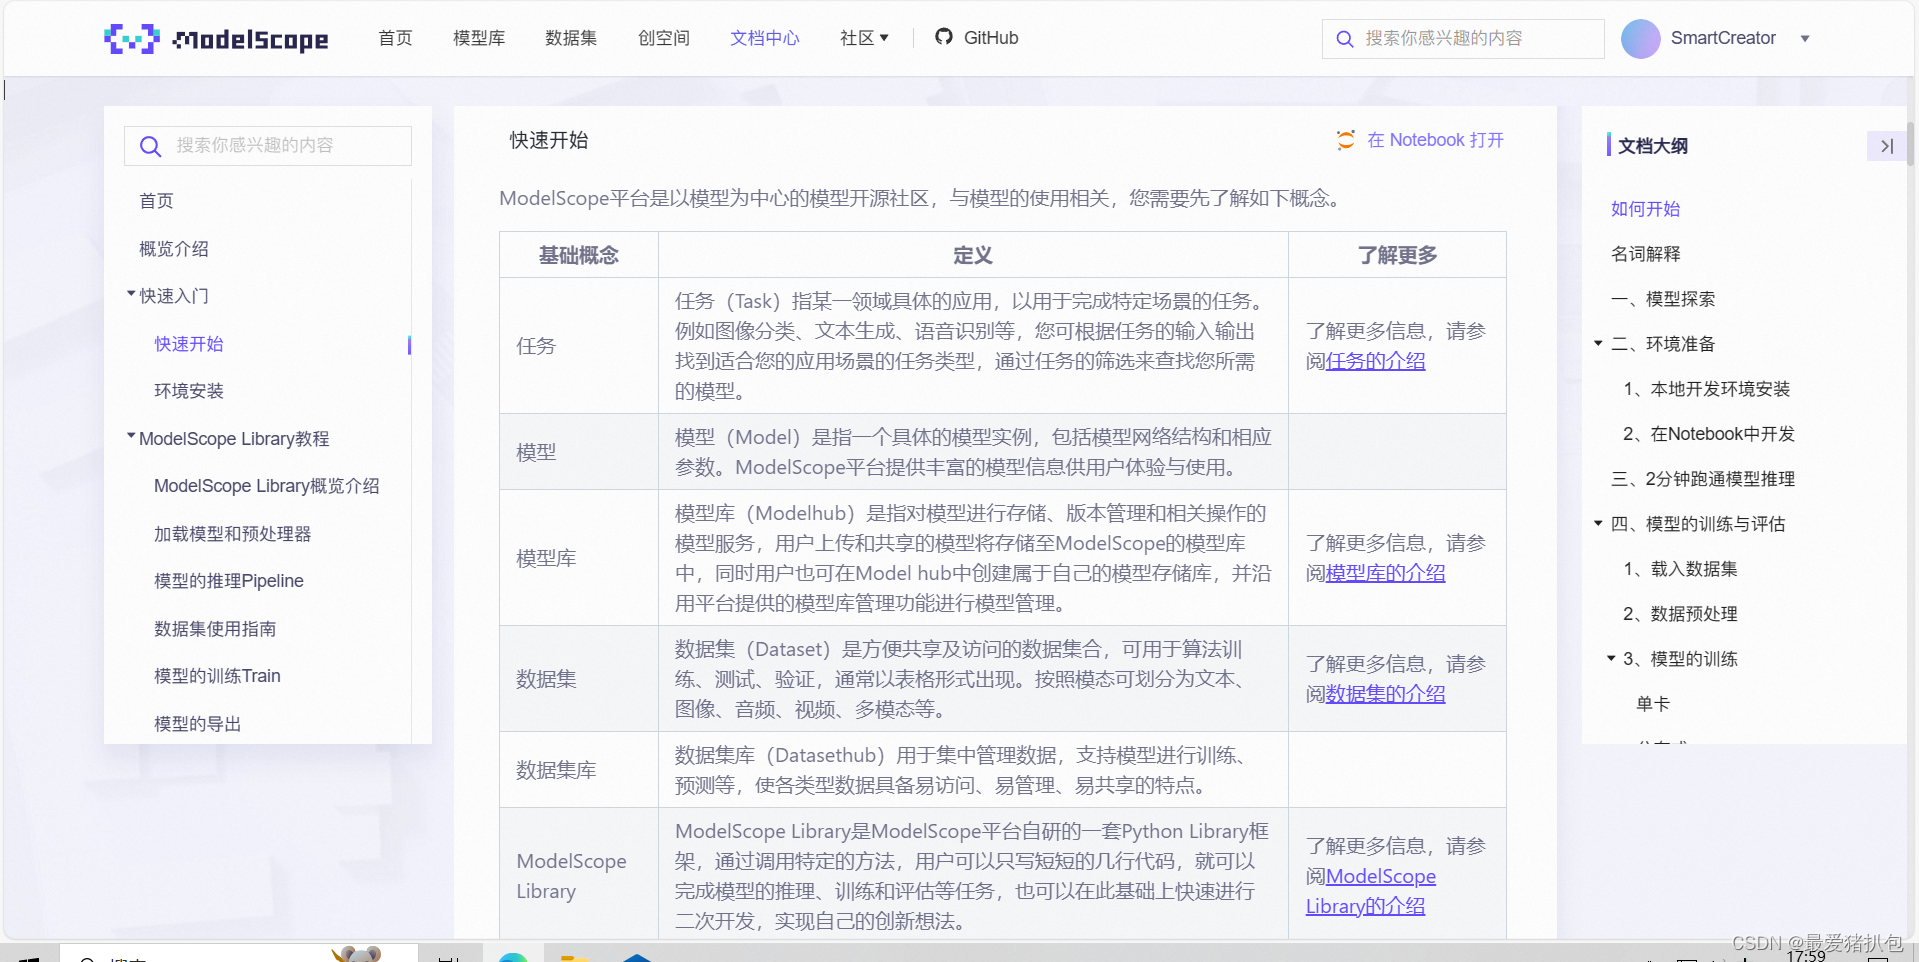Click the 快速开始 page heading
1919x962 pixels.
click(x=549, y=140)
